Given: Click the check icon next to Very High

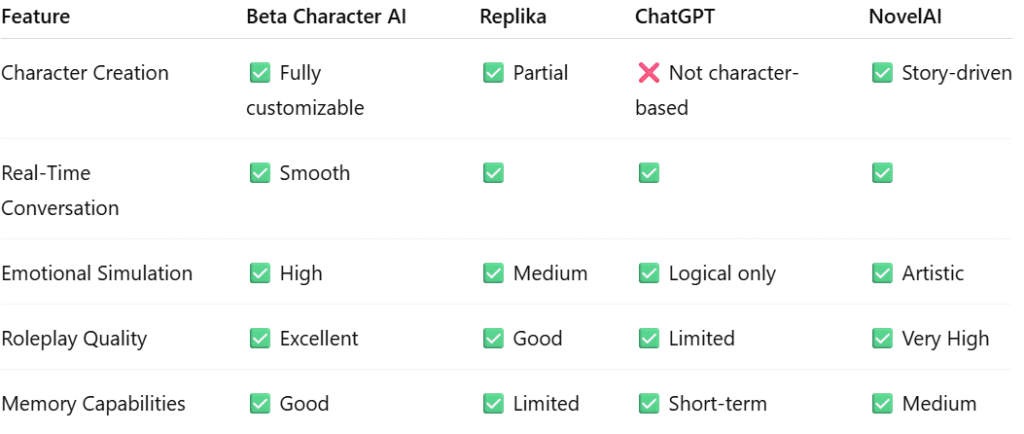Looking at the screenshot, I should coord(882,338).
